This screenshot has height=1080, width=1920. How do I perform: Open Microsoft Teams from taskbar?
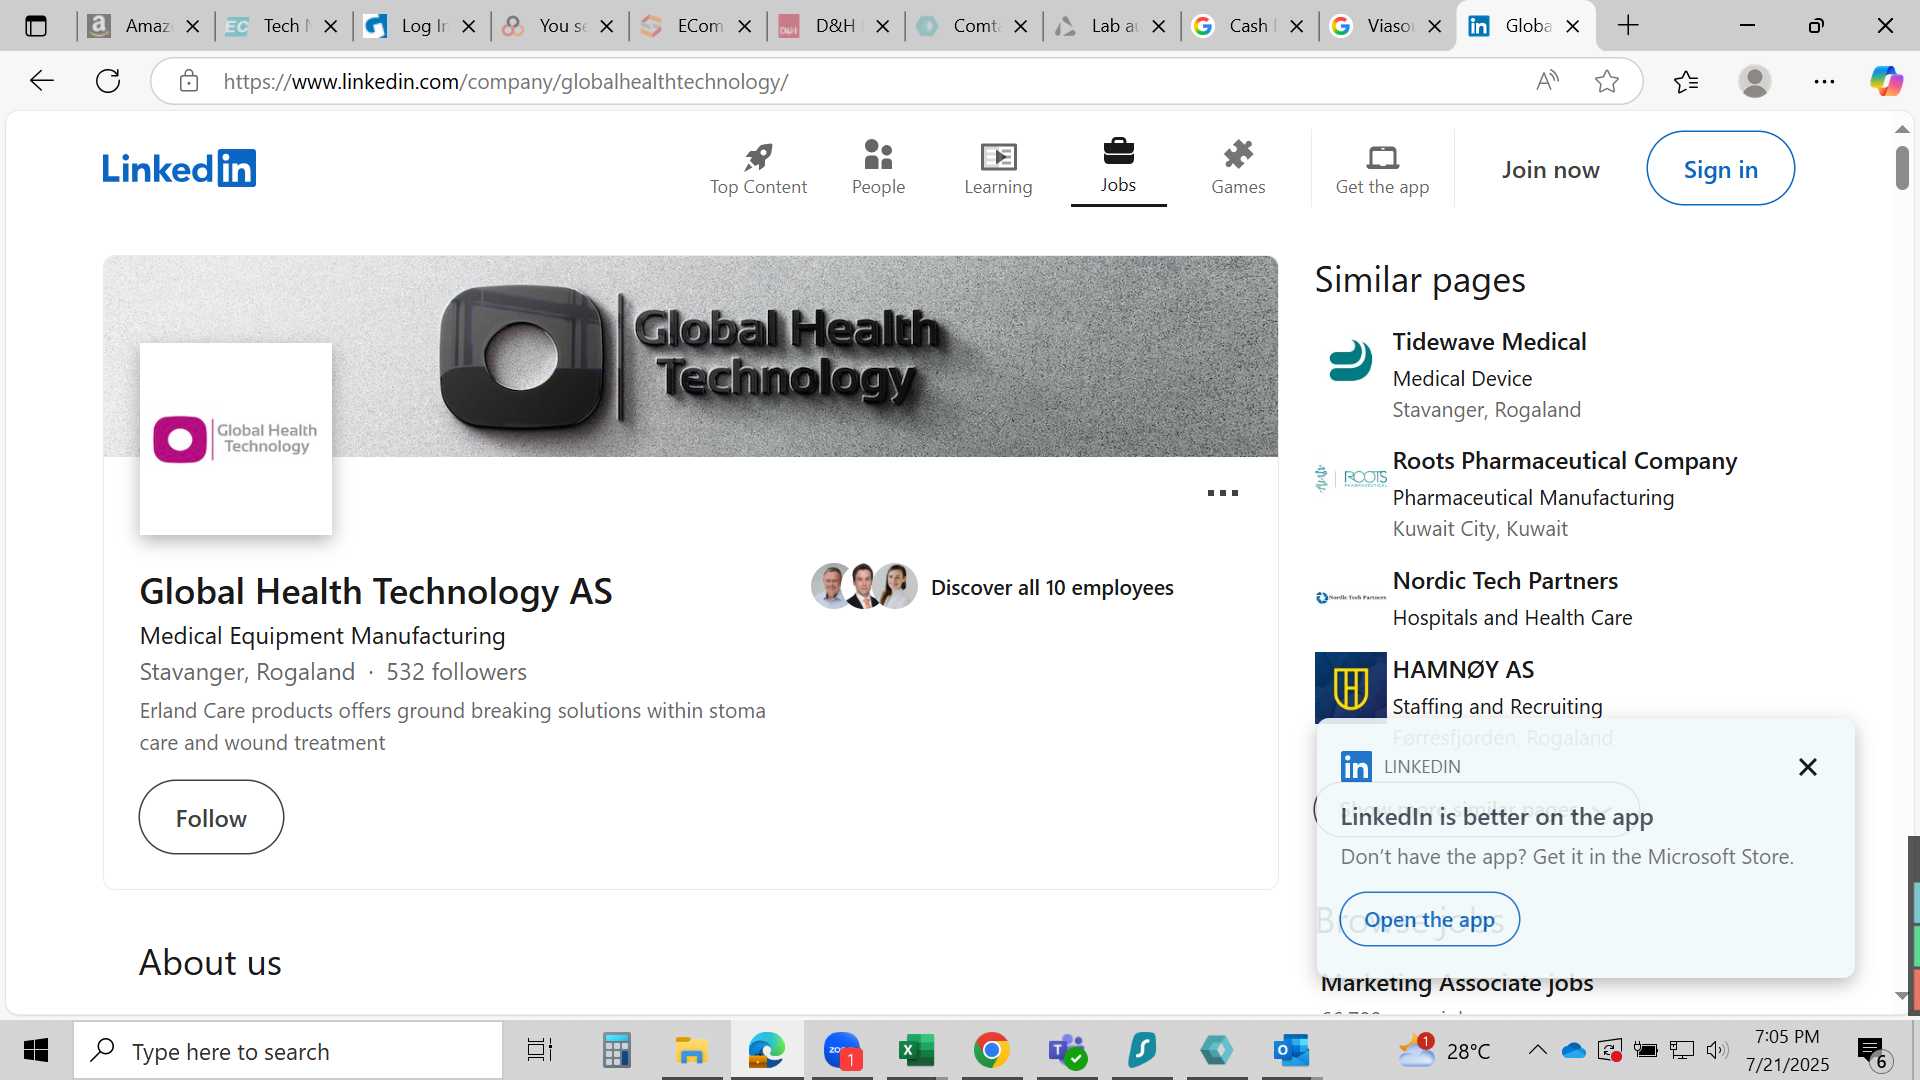tap(1066, 1050)
